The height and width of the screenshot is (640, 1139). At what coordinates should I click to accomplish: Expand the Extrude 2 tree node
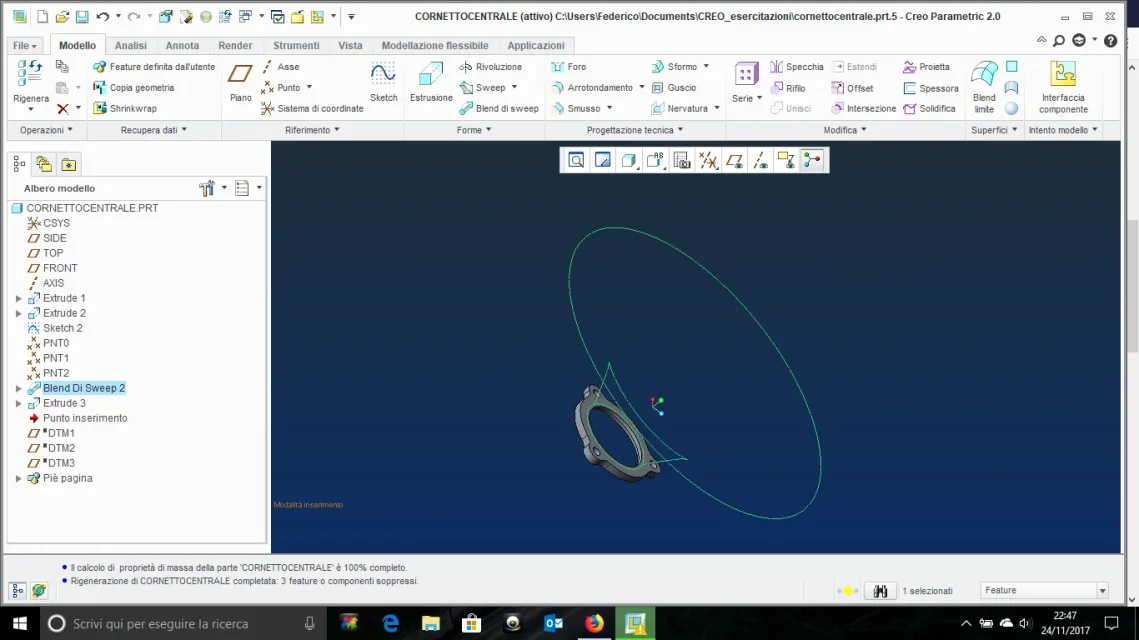point(19,313)
